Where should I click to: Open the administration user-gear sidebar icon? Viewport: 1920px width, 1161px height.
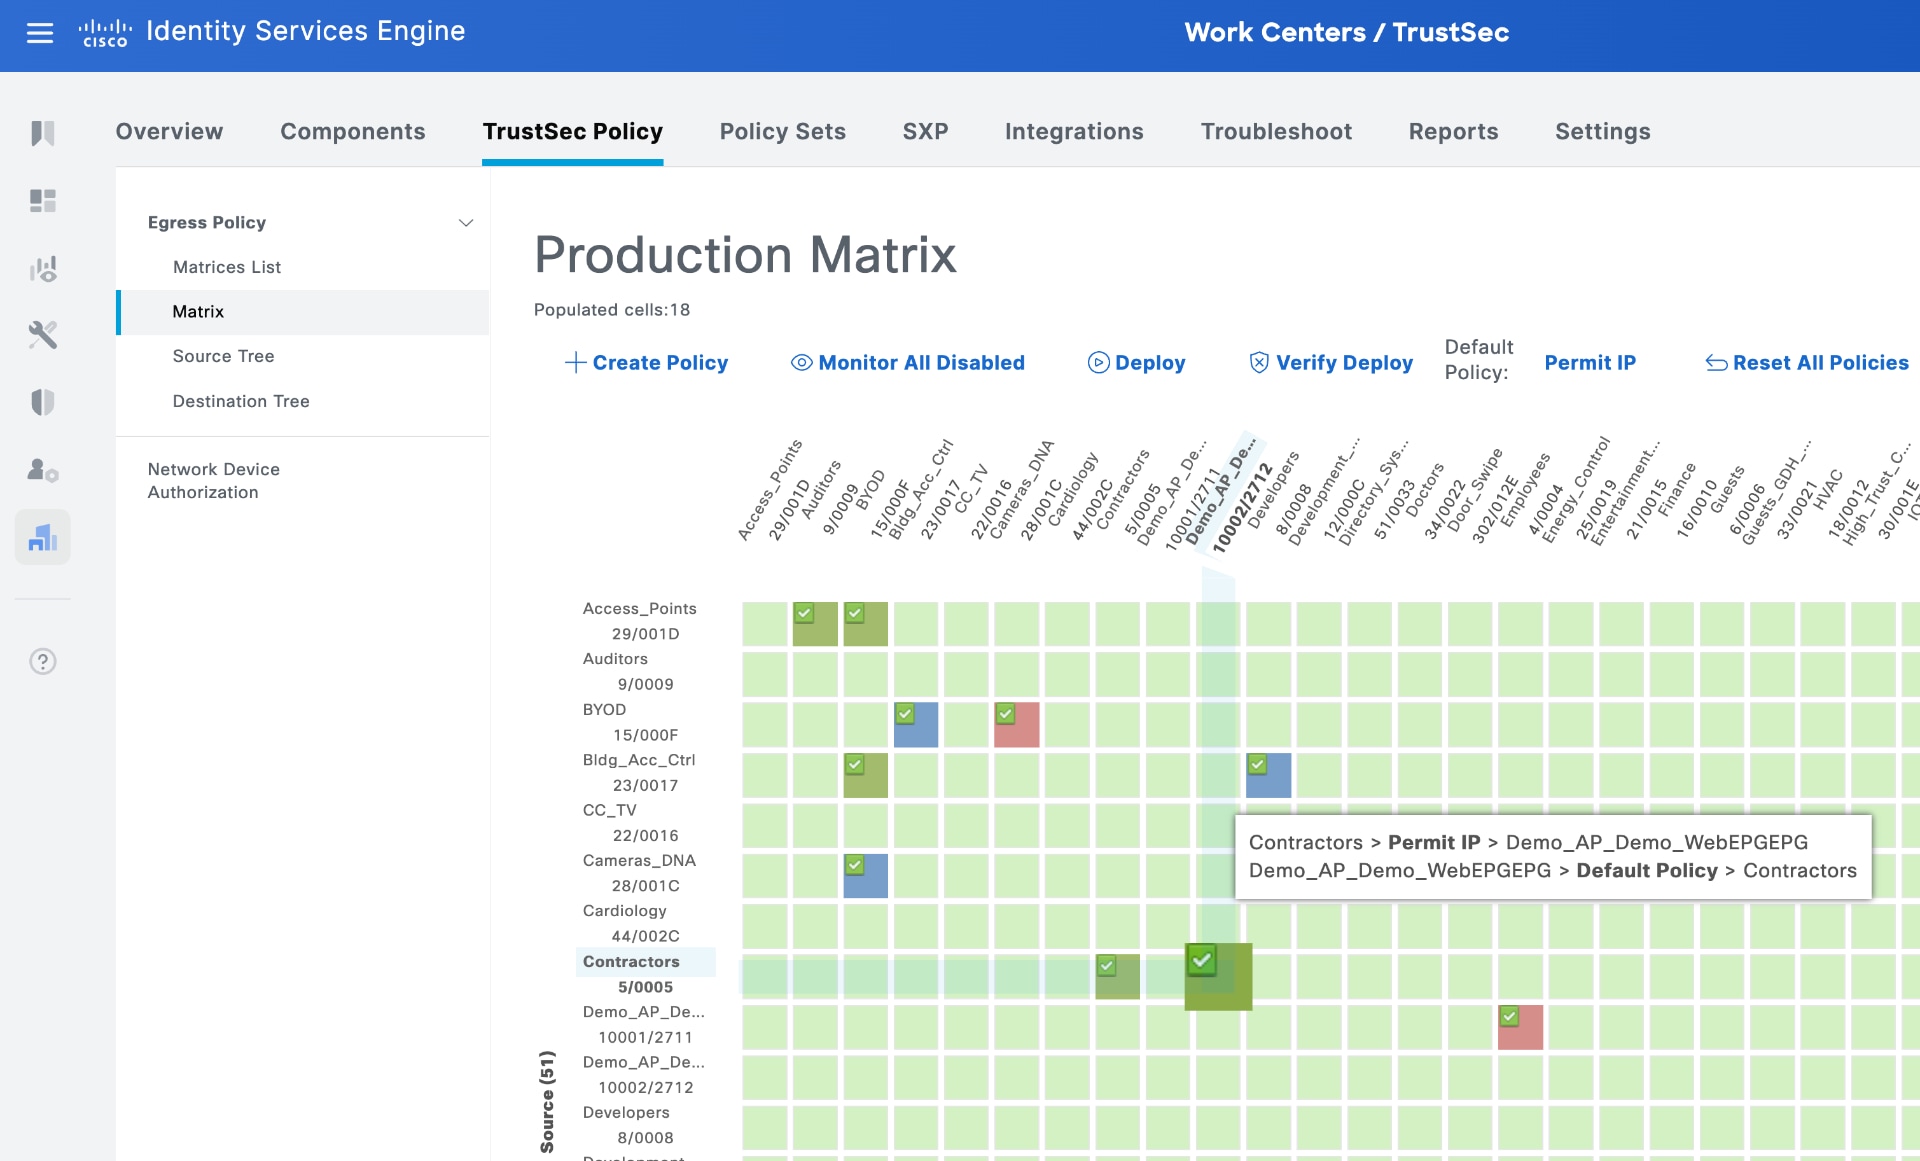pyautogui.click(x=43, y=469)
